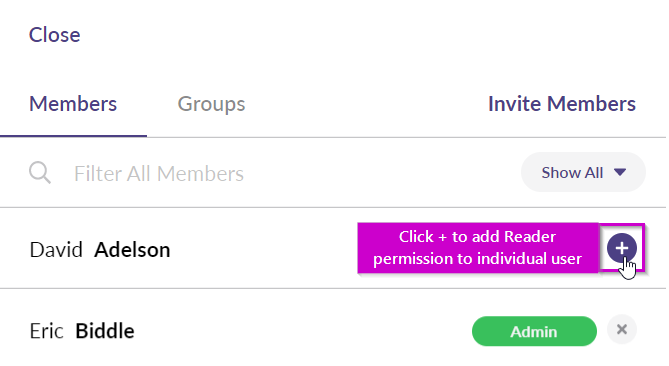Click the triangle arrow beside Show All

620,172
